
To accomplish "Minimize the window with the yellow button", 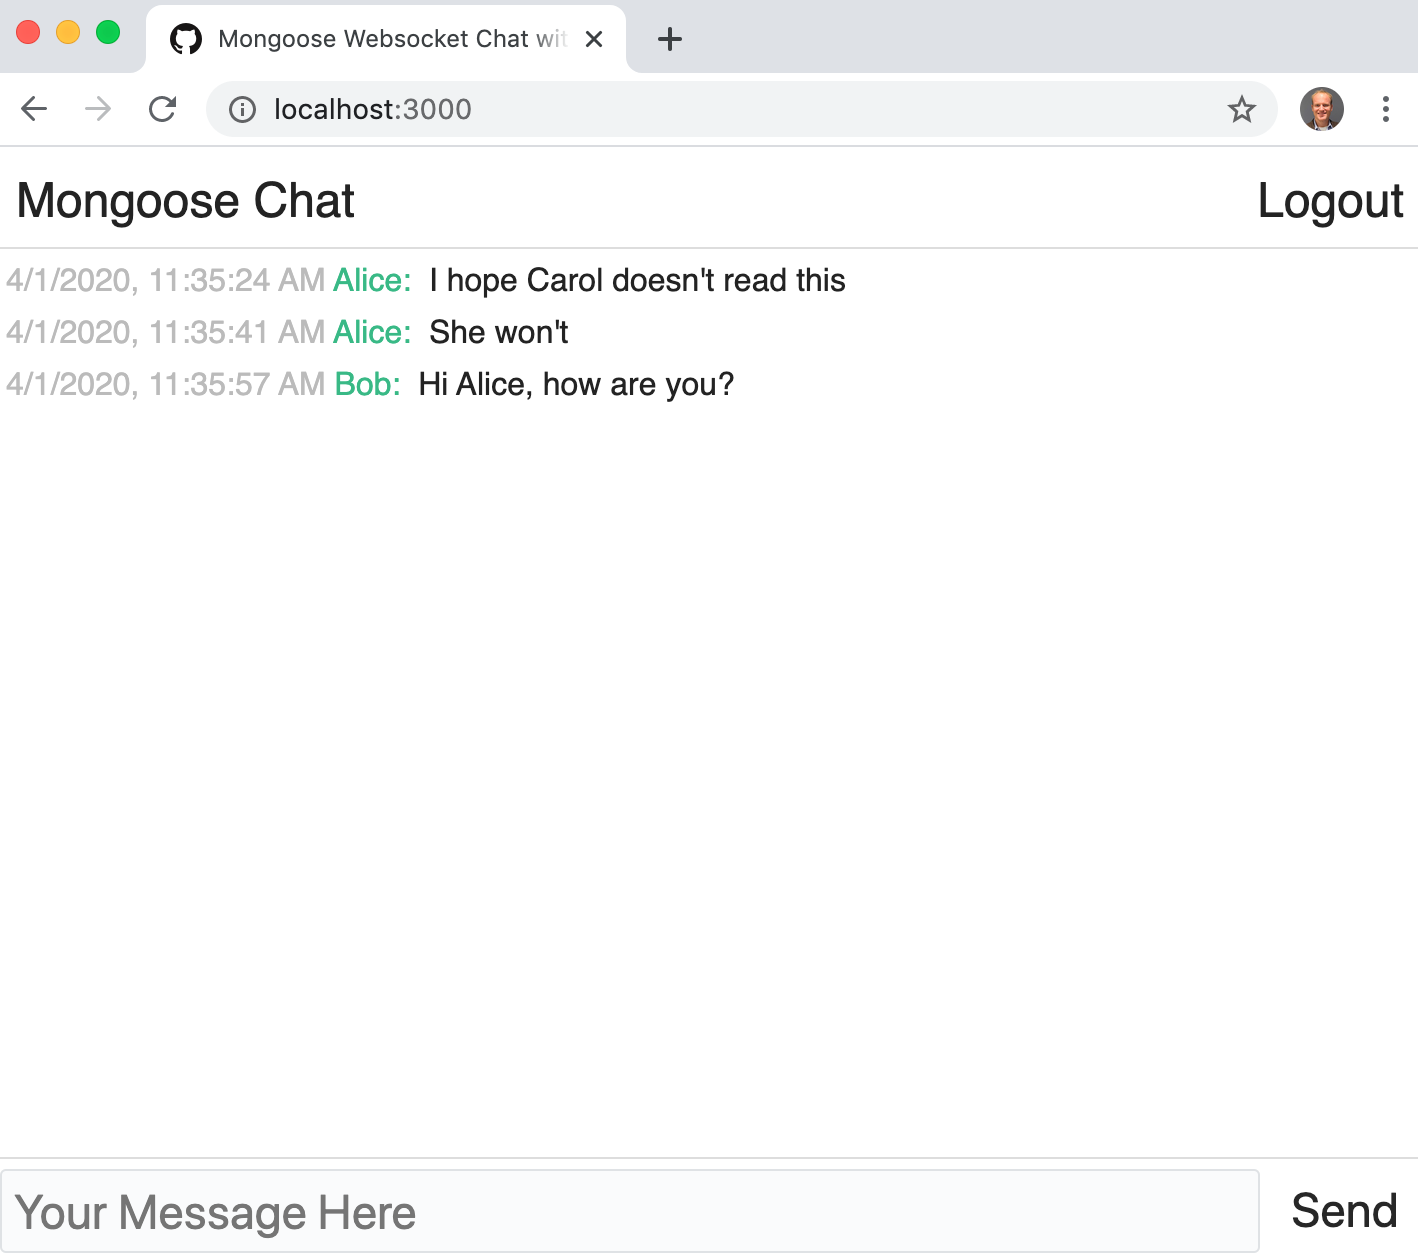I will [68, 33].
